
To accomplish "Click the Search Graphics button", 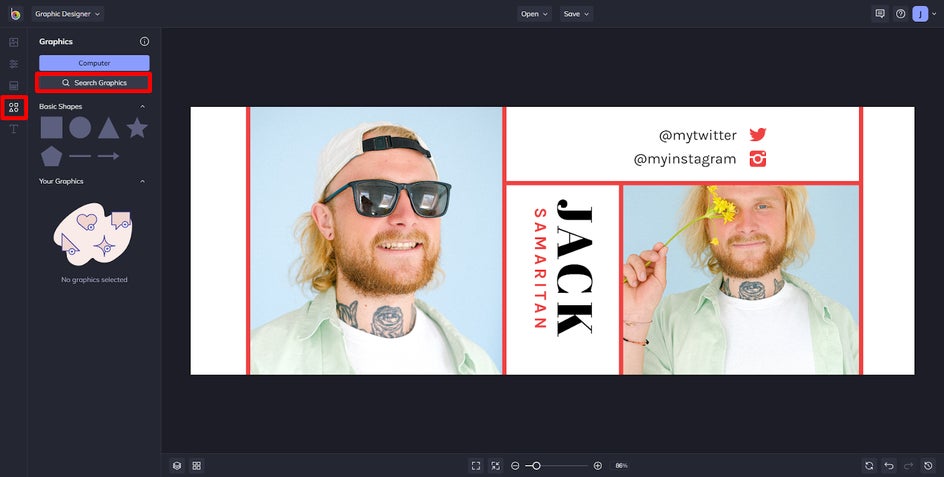I will point(95,83).
